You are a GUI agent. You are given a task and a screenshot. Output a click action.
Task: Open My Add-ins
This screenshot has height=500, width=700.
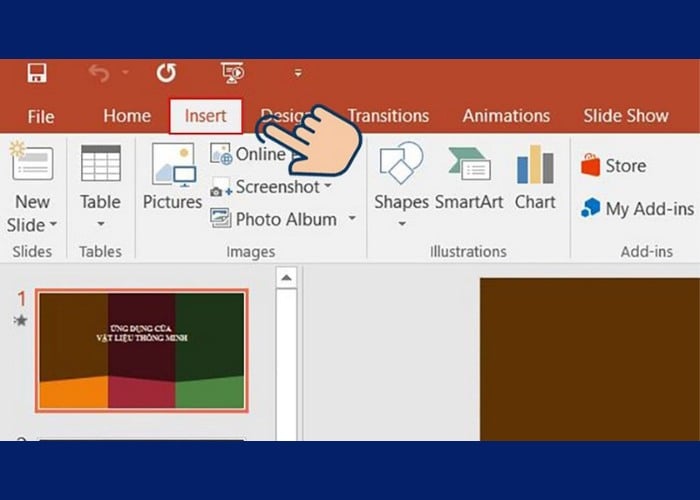tap(637, 209)
